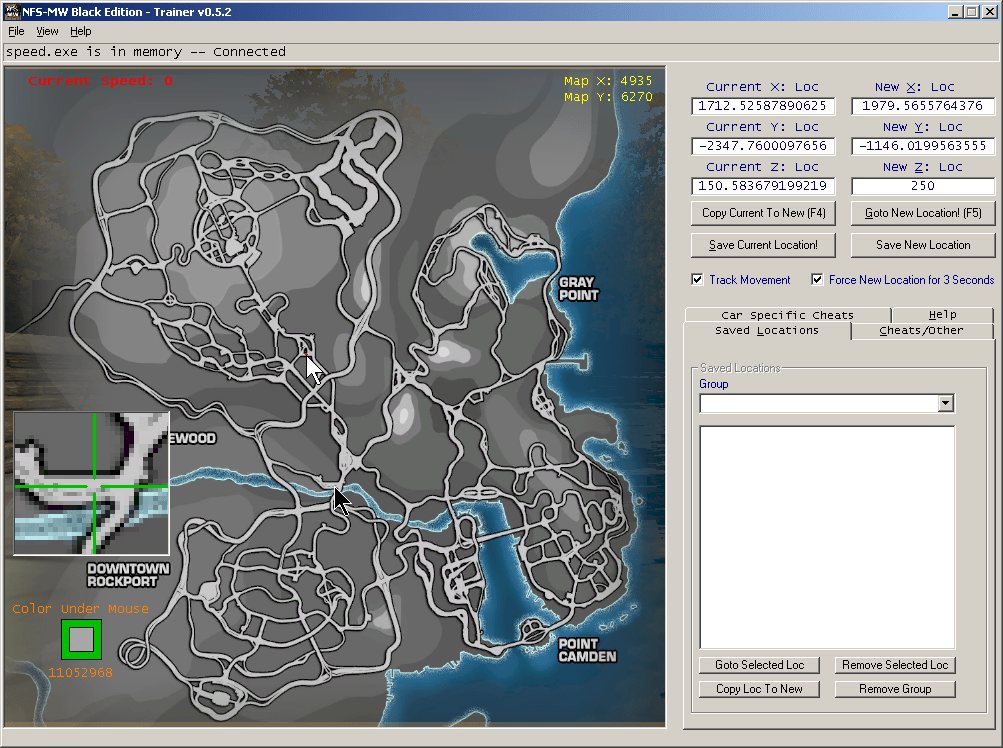Select the New Z coordinate input field
1003x748 pixels.
click(x=922, y=185)
